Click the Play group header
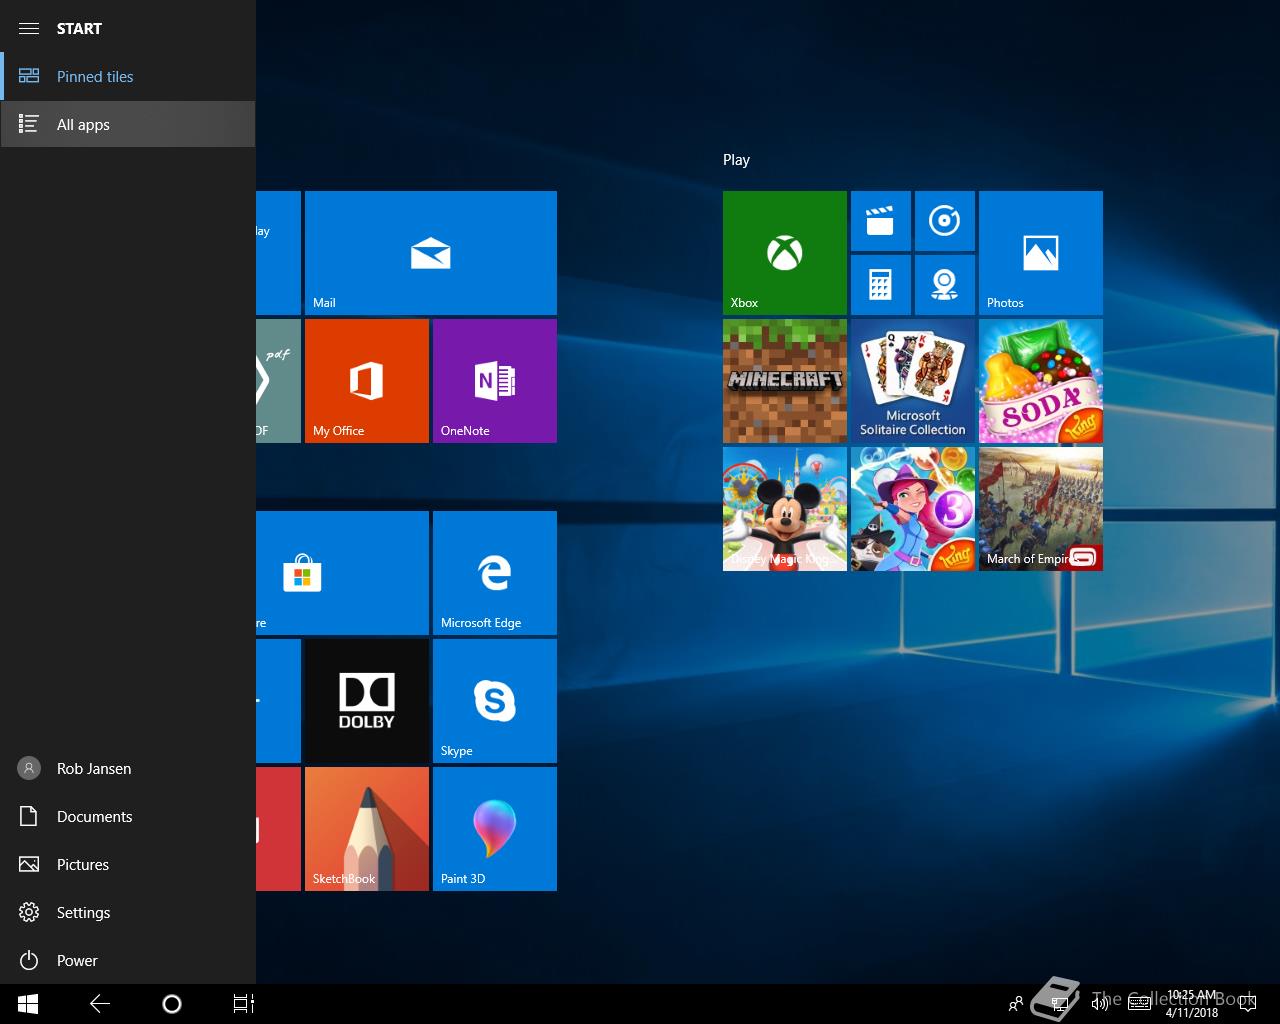1280x1024 pixels. 736,160
